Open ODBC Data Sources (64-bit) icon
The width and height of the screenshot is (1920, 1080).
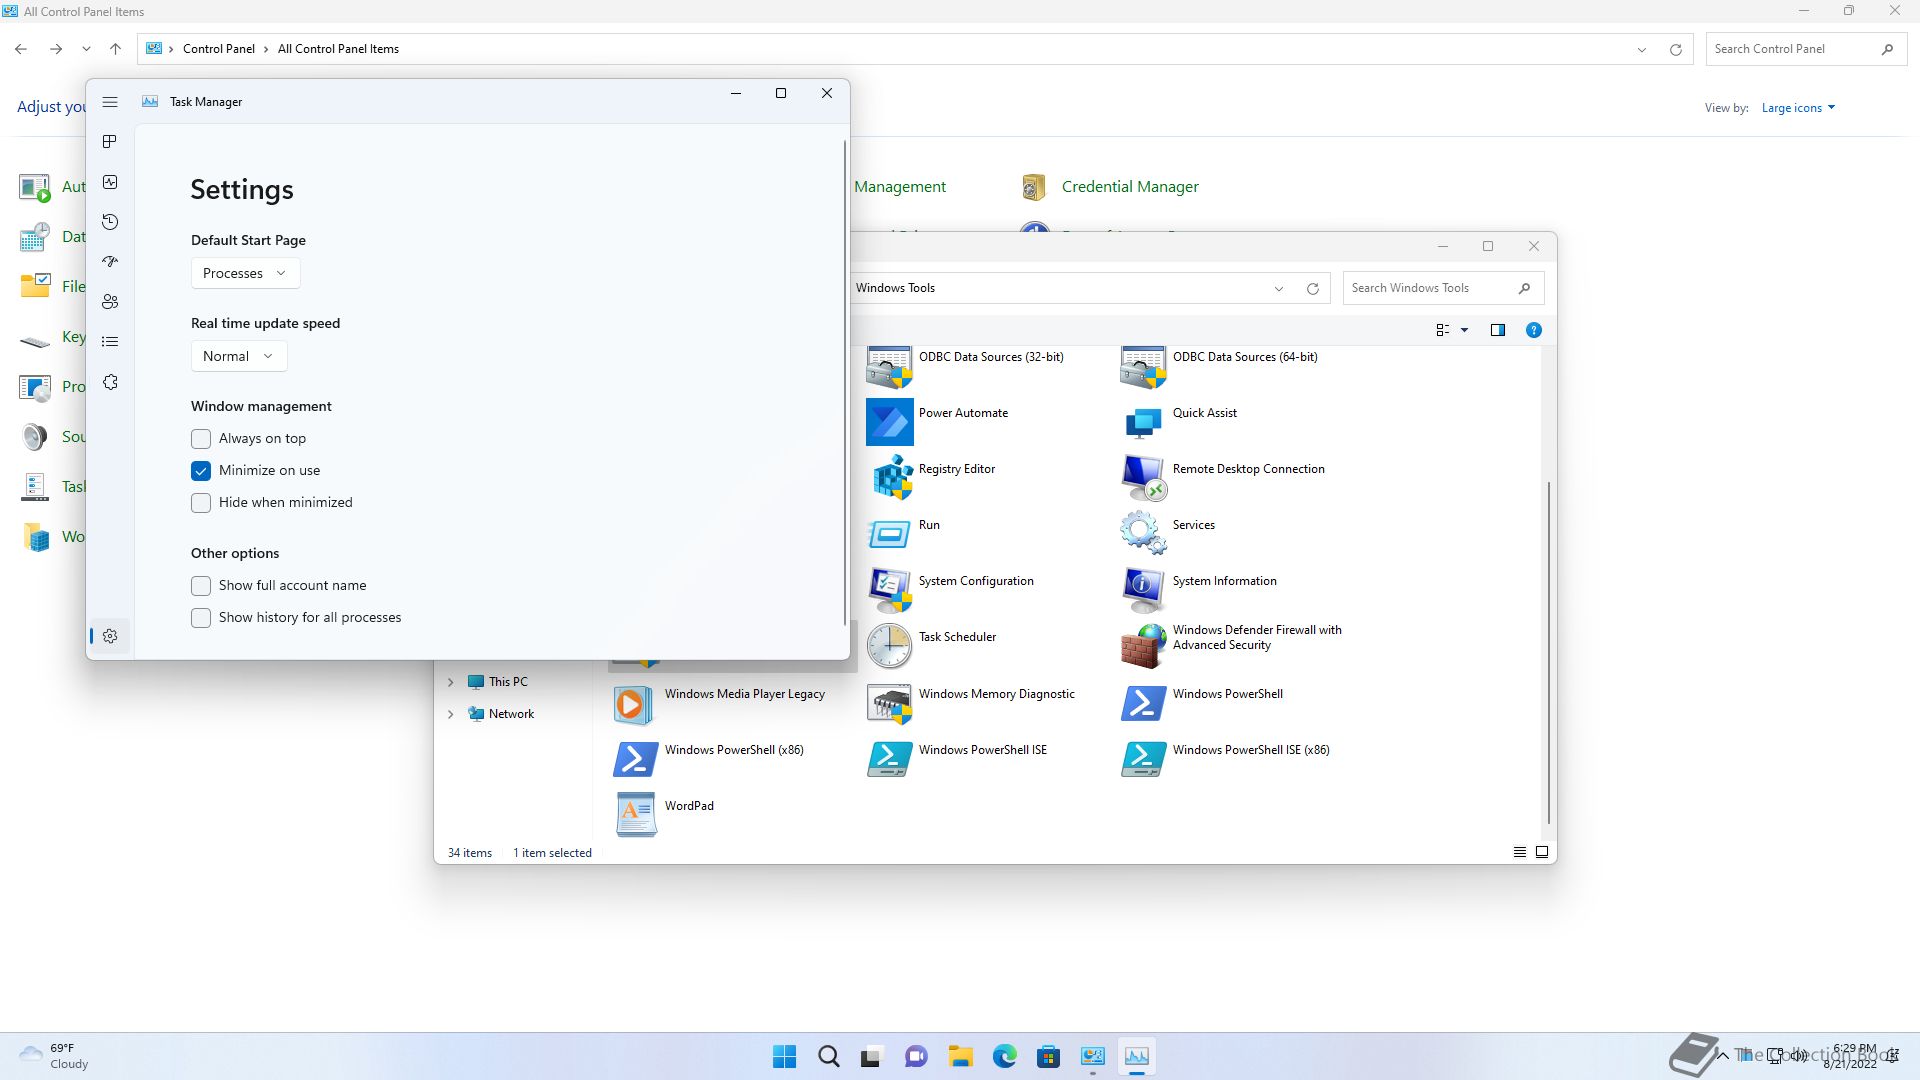tap(1143, 367)
